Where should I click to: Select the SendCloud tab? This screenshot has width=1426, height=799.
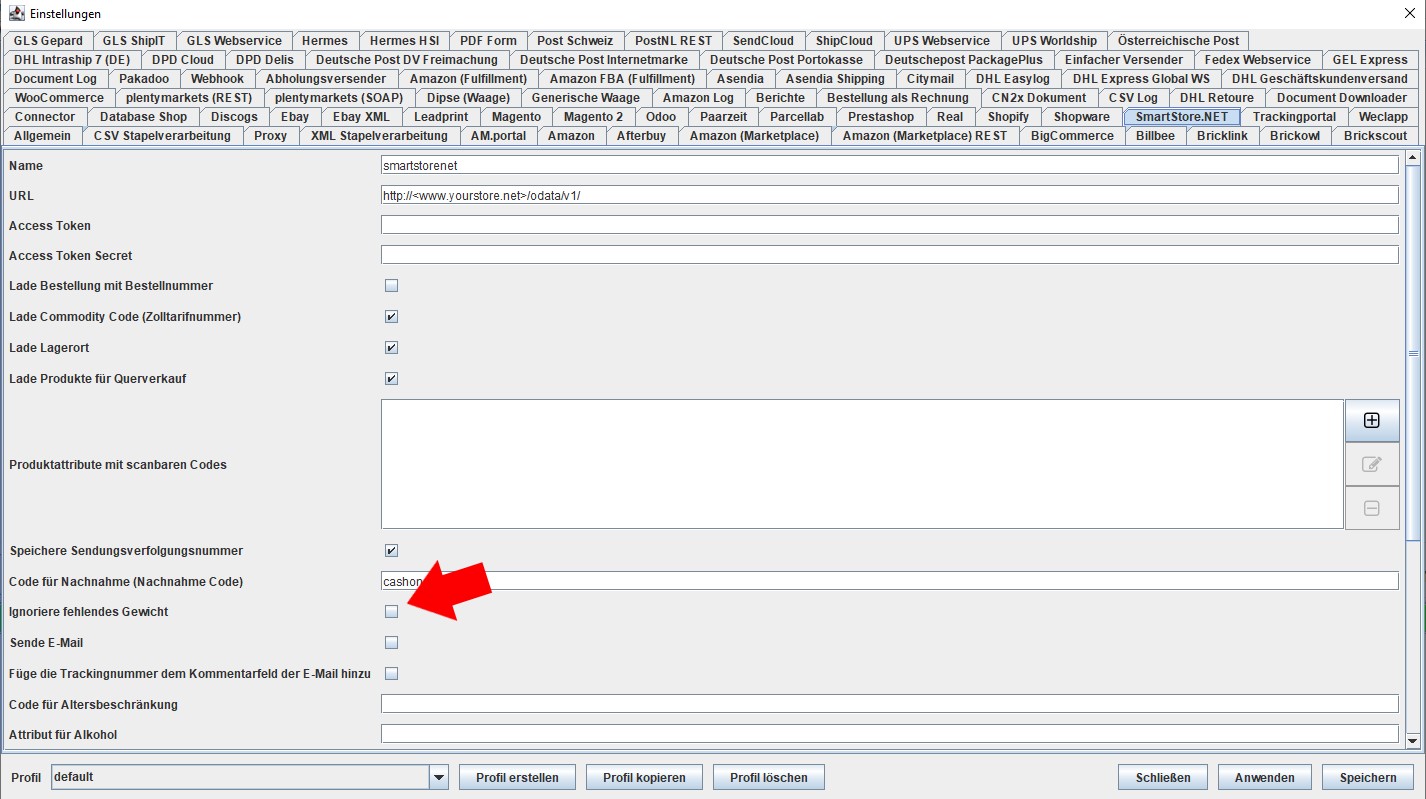click(763, 41)
